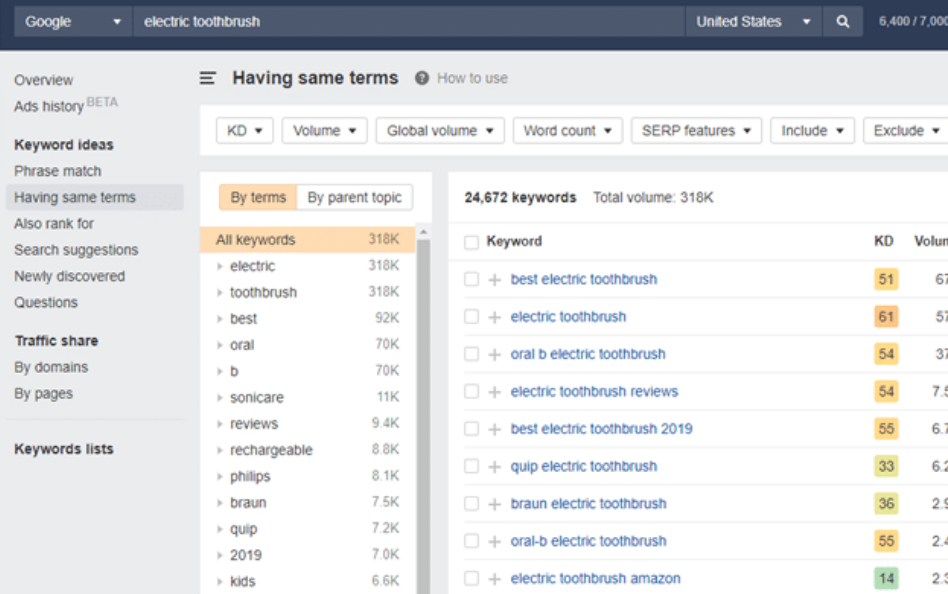Screen dimensions: 948x594
Task: Expand the 'philips' term group
Action: click(220, 477)
